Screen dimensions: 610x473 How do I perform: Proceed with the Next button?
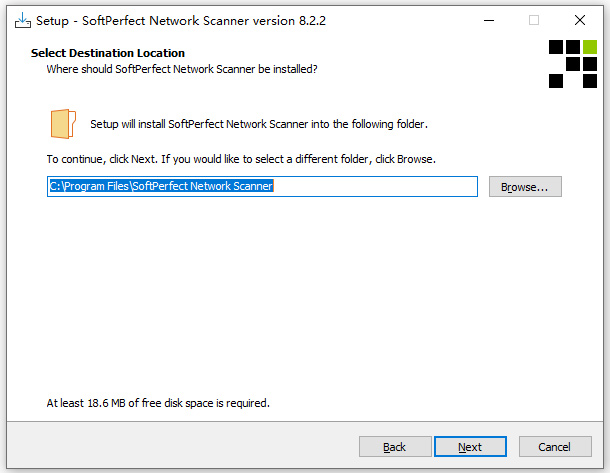(470, 447)
